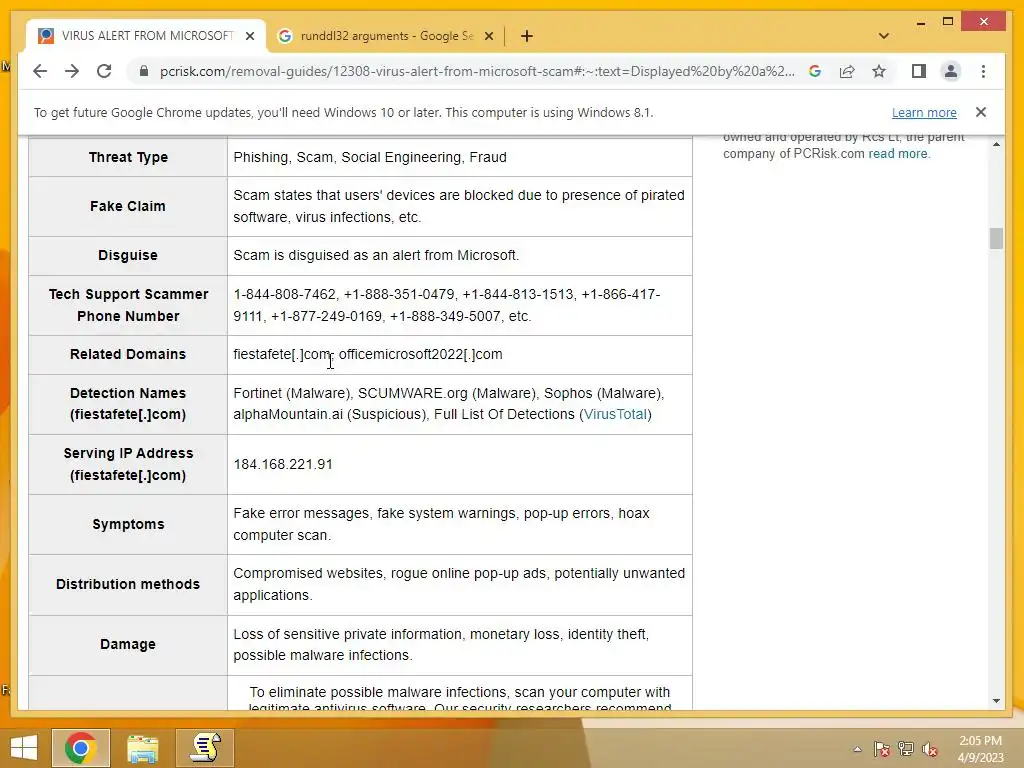The image size is (1024, 768).
Task: Click 'Scam is disguised as an alert from Microsoft.'
Action: 376,255
